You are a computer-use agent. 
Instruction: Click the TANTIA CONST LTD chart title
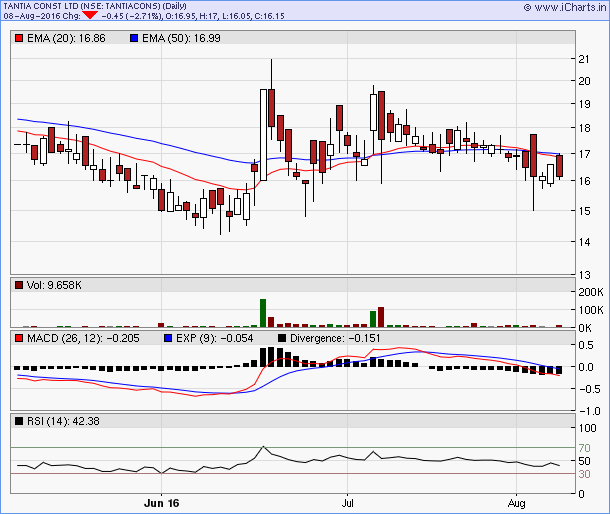(x=95, y=6)
